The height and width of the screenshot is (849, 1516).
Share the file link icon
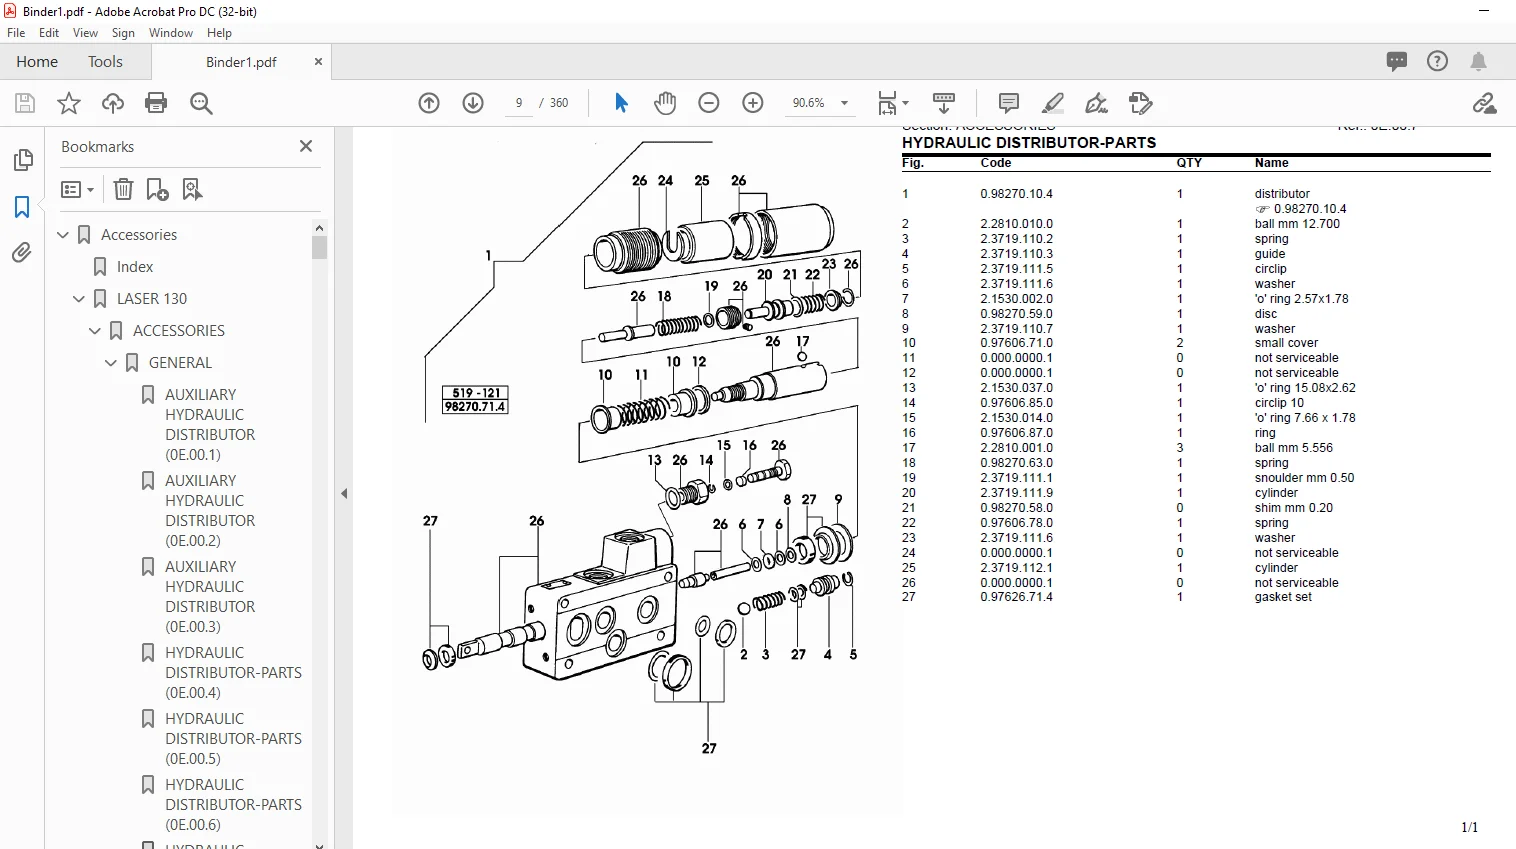click(1484, 103)
